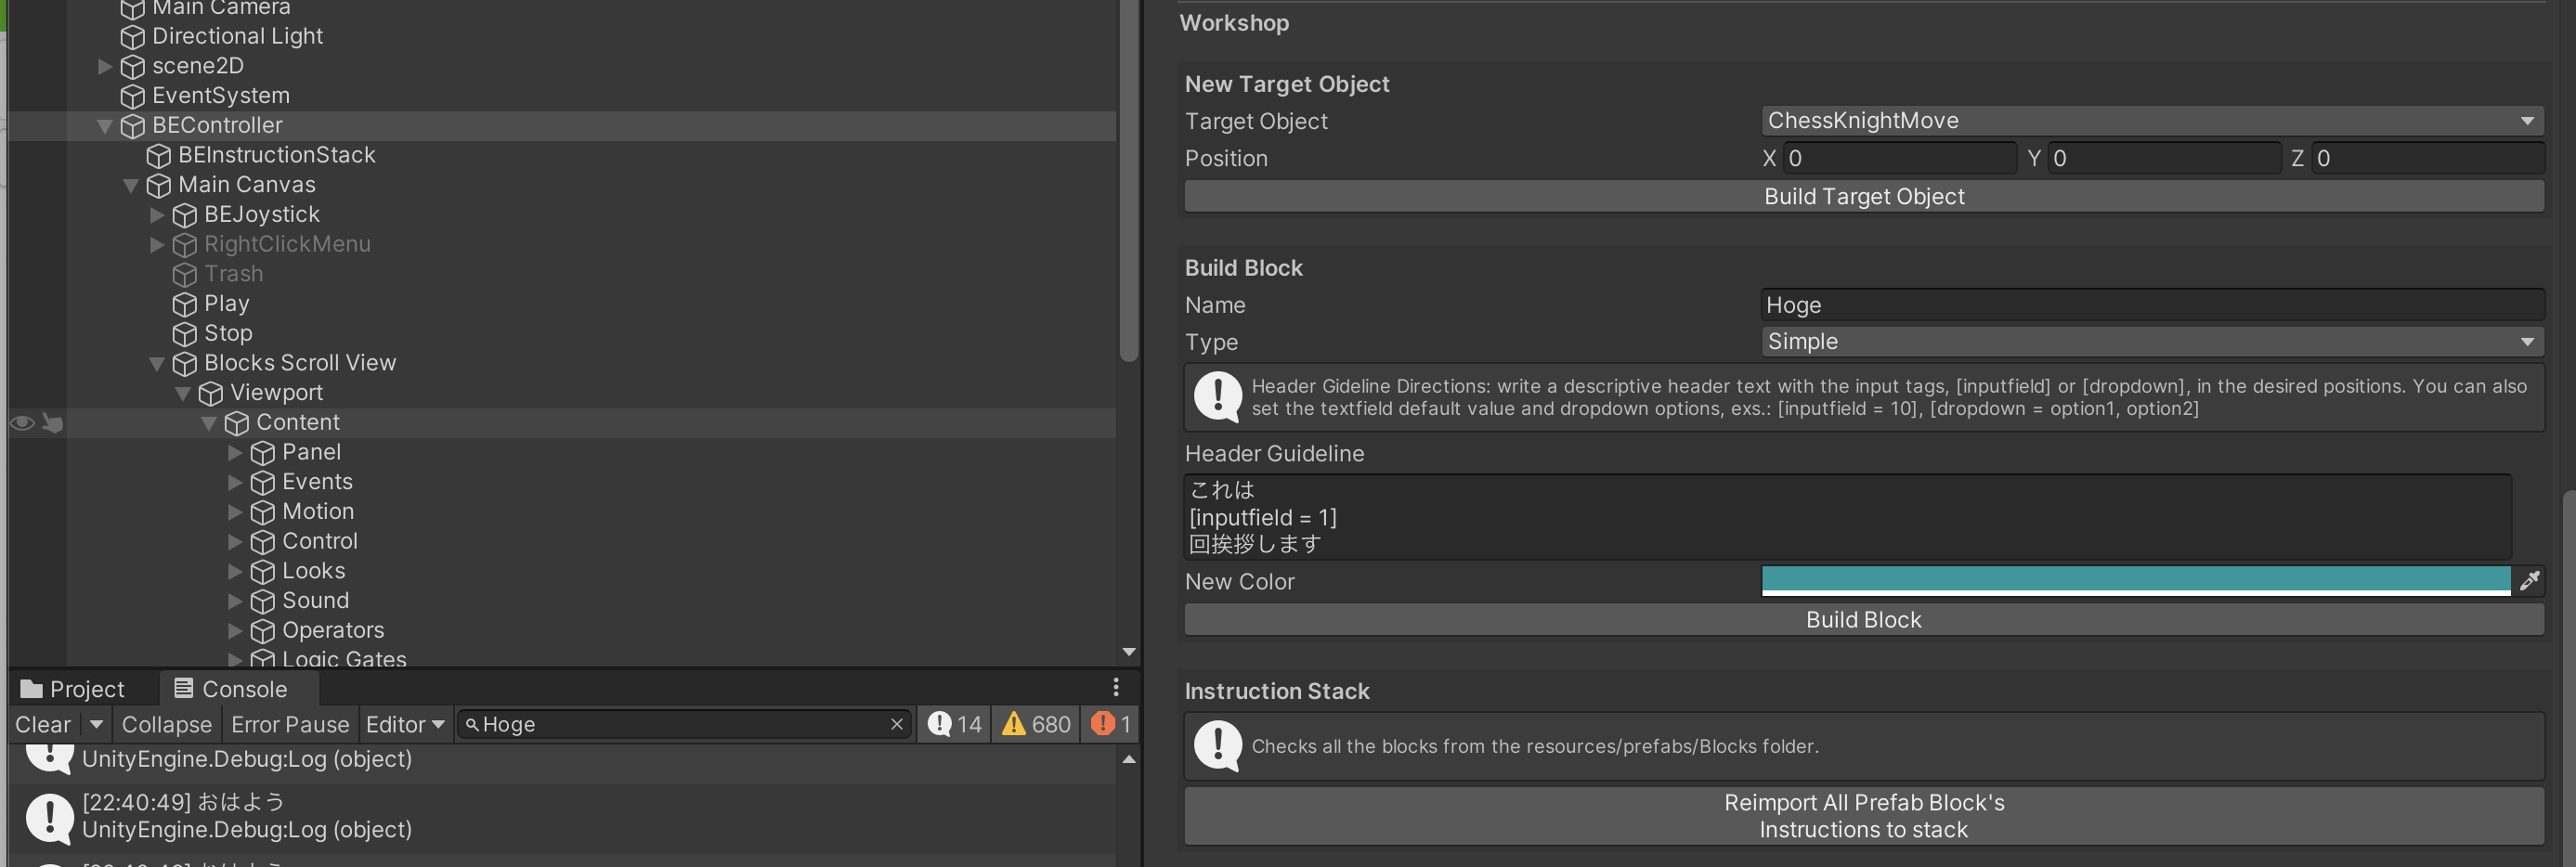Toggle the console errors count filter
Screen dimensions: 2576x867
1111,724
